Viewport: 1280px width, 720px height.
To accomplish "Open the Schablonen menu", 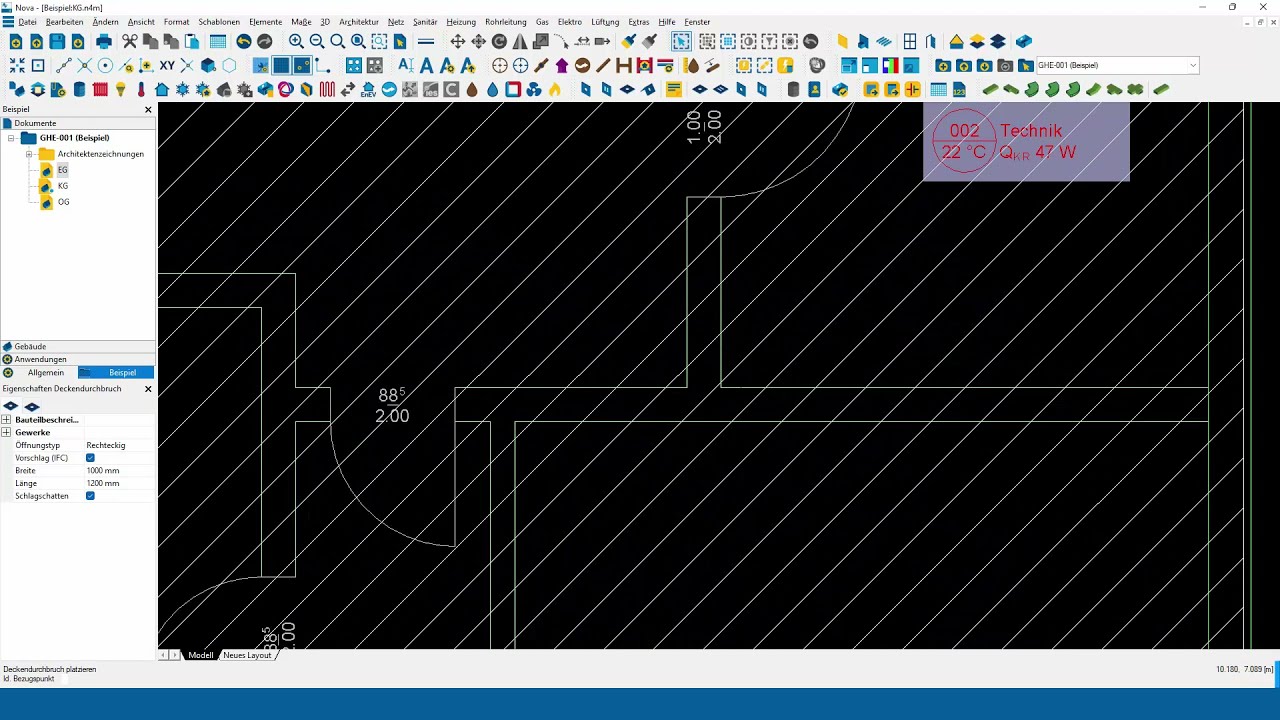I will point(219,22).
